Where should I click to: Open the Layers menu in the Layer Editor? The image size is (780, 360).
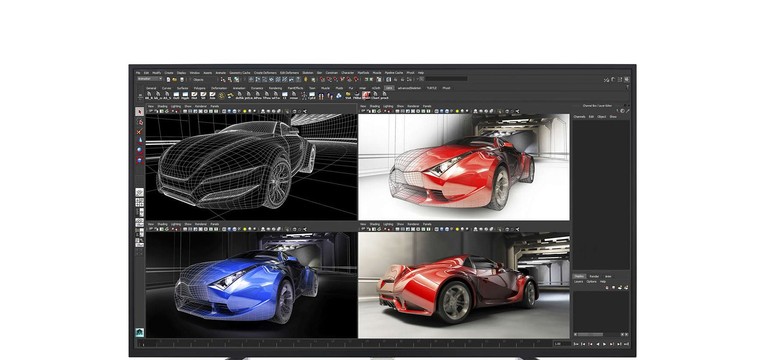pos(579,281)
